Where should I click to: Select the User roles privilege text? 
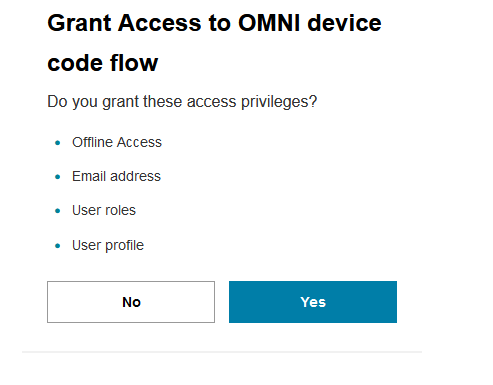[104, 210]
